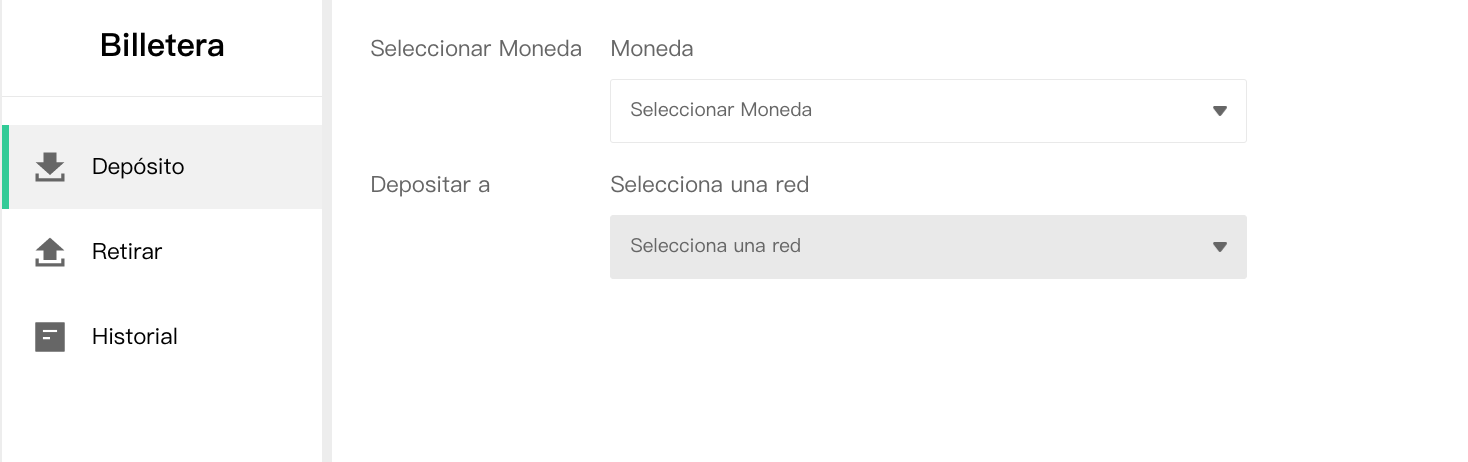Image resolution: width=1468 pixels, height=462 pixels.
Task: Click the horizontal line under Billetera
Action: [x=162, y=97]
